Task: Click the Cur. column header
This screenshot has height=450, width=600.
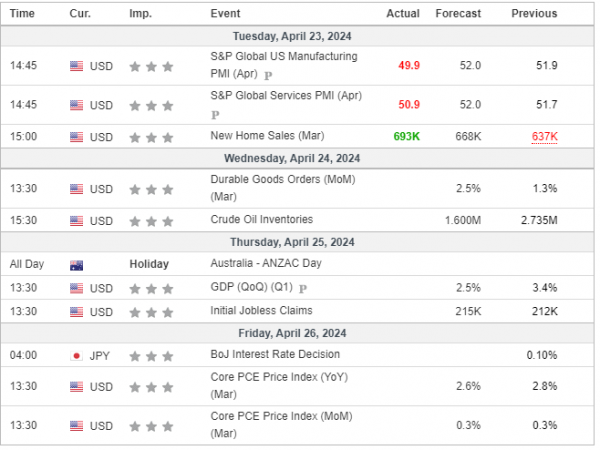Action: pos(80,13)
